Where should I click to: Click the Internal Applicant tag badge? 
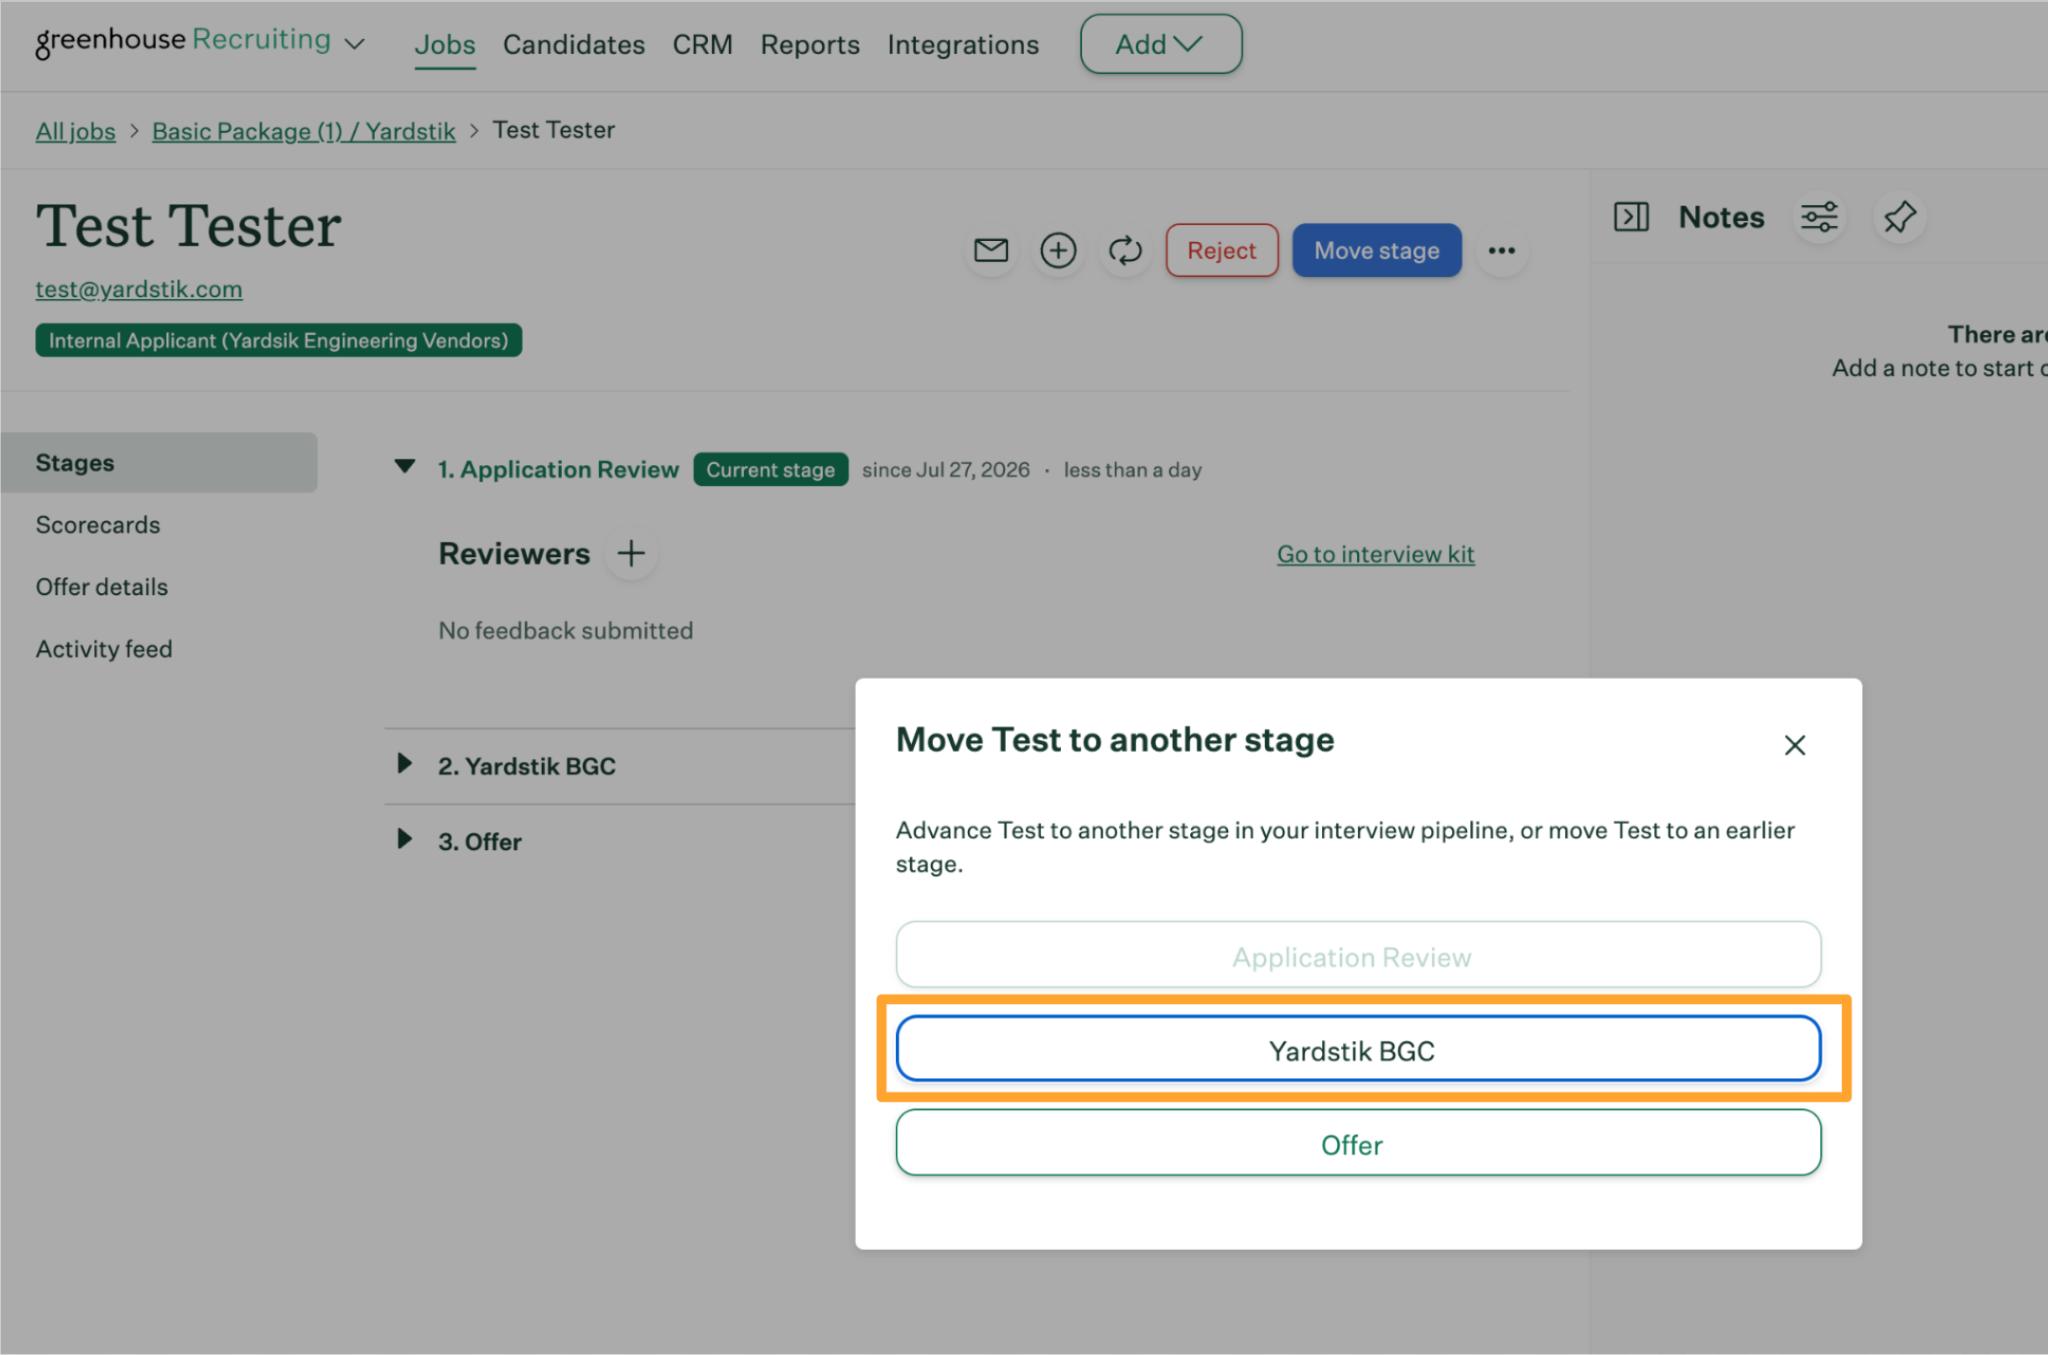pyautogui.click(x=278, y=340)
